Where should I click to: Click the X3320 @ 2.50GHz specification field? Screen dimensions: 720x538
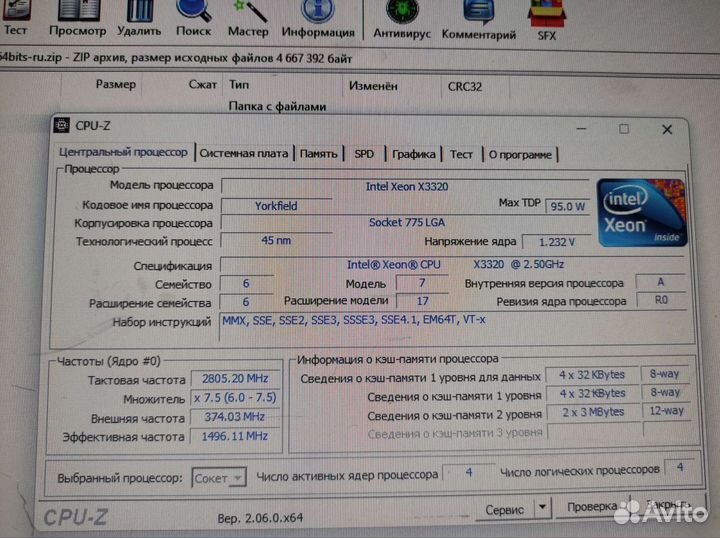454,264
